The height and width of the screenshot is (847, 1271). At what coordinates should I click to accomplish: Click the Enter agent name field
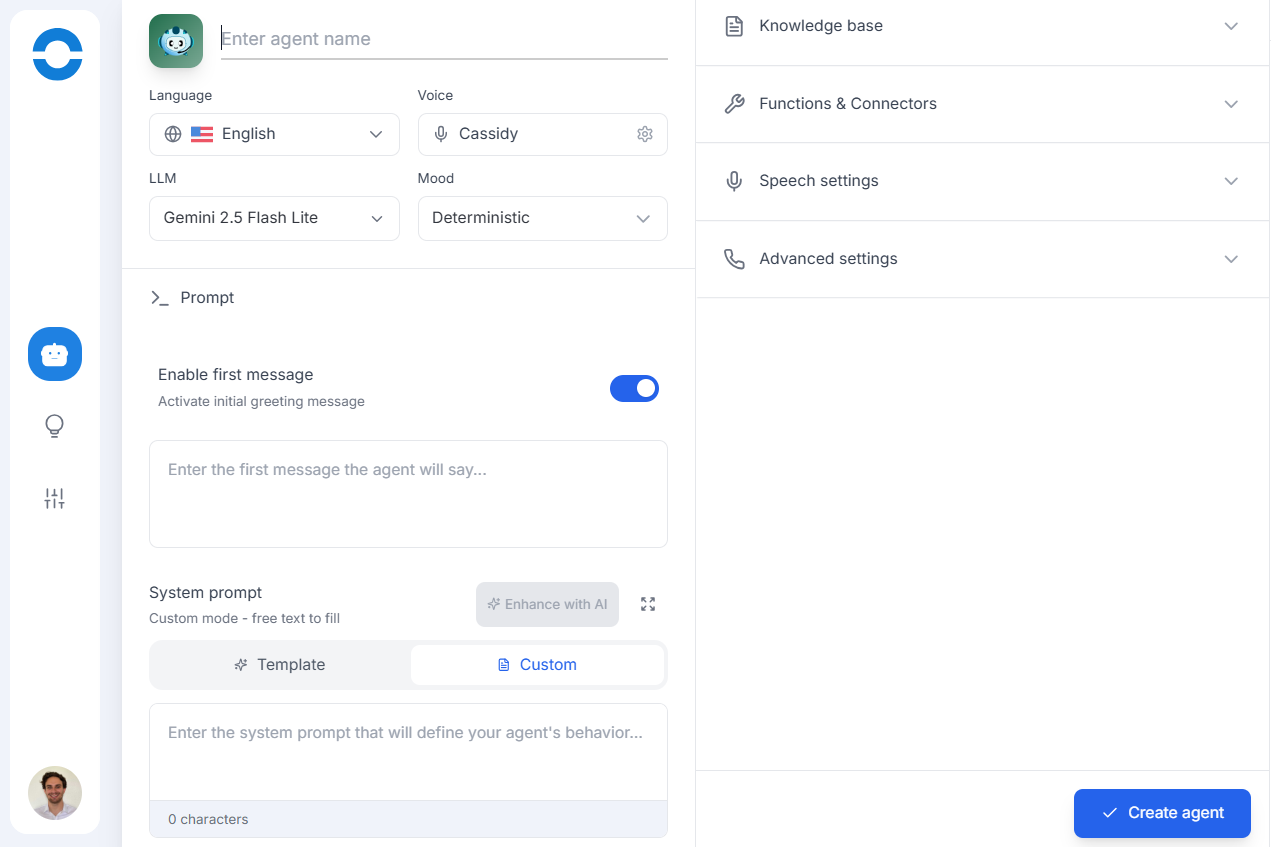(x=444, y=39)
